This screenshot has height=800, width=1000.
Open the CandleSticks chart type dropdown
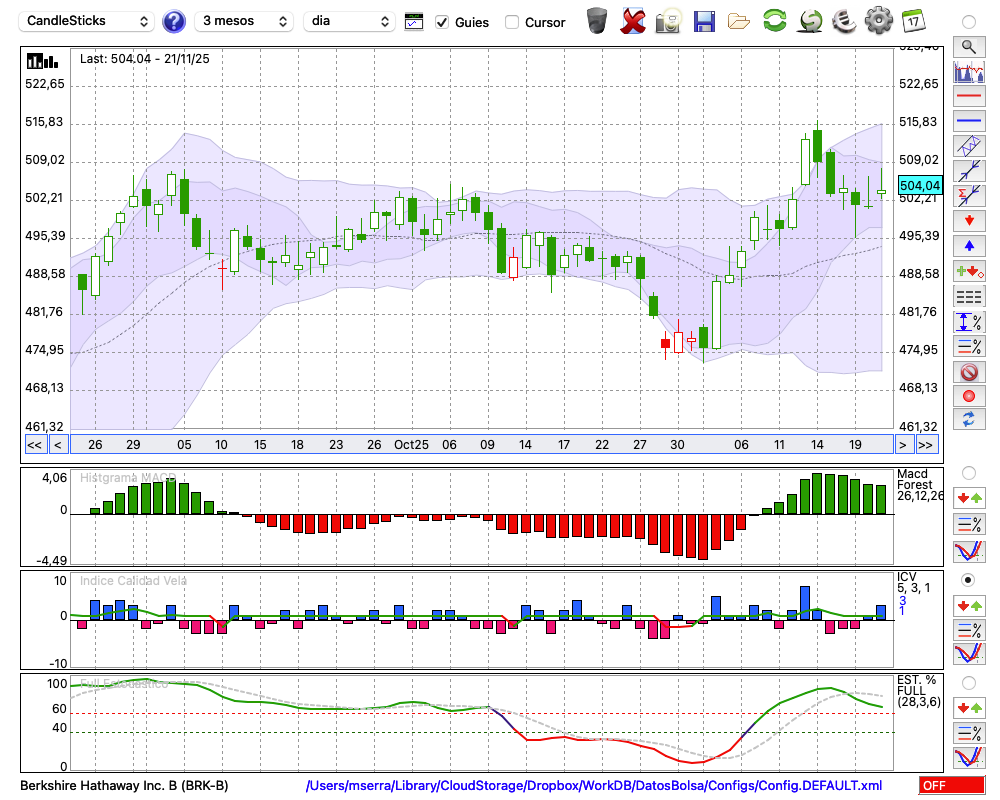(88, 21)
